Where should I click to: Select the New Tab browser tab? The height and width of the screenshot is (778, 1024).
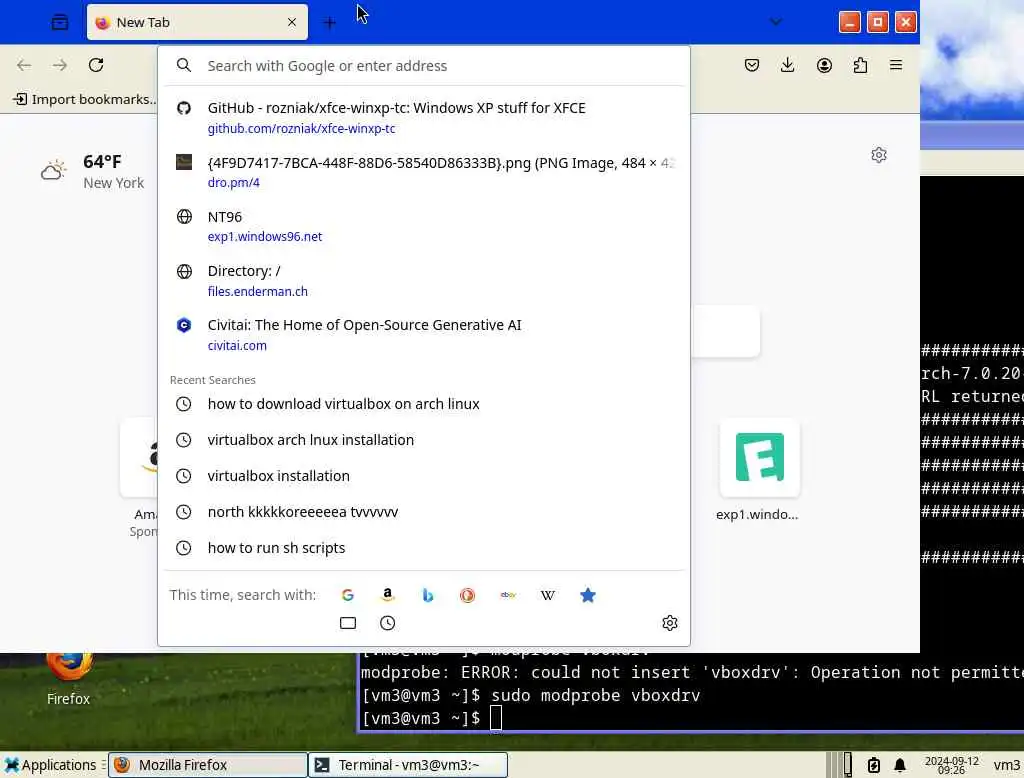click(197, 22)
